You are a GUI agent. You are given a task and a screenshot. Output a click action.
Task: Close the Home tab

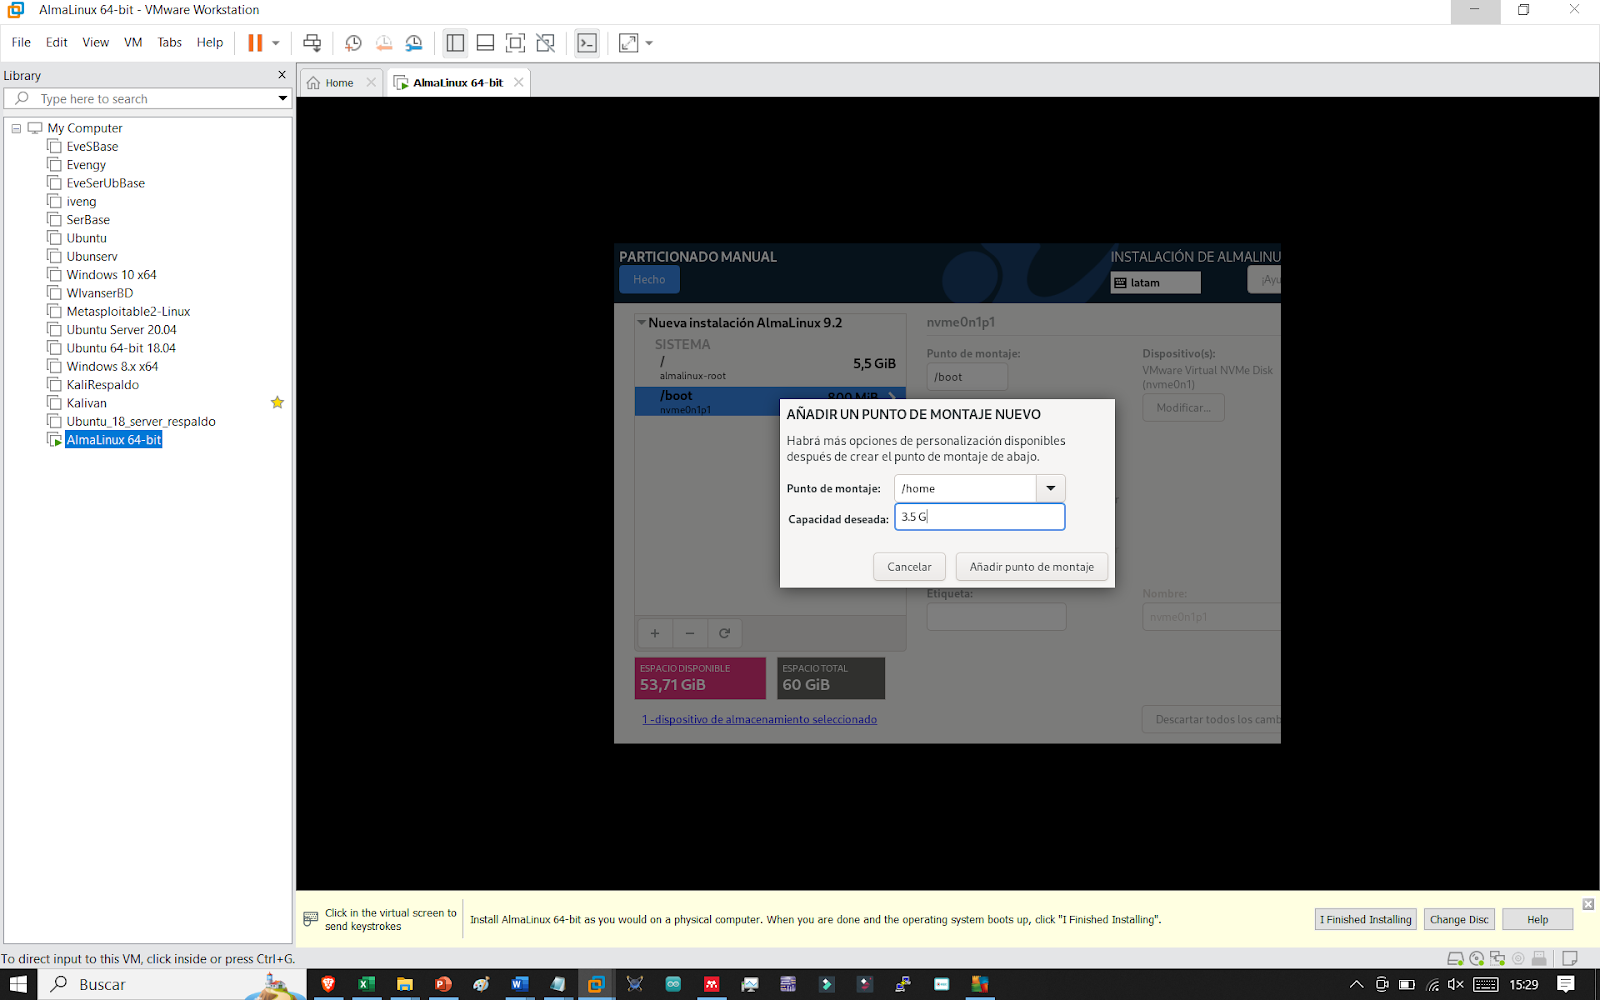pos(371,82)
